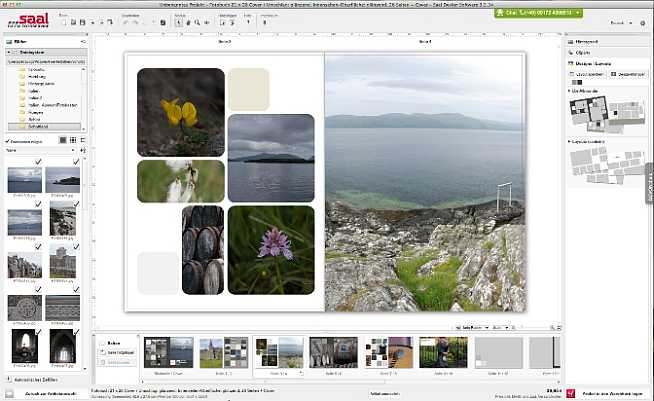The height and width of the screenshot is (401, 654).
Task: Open the settings gear icon
Action: point(643,23)
